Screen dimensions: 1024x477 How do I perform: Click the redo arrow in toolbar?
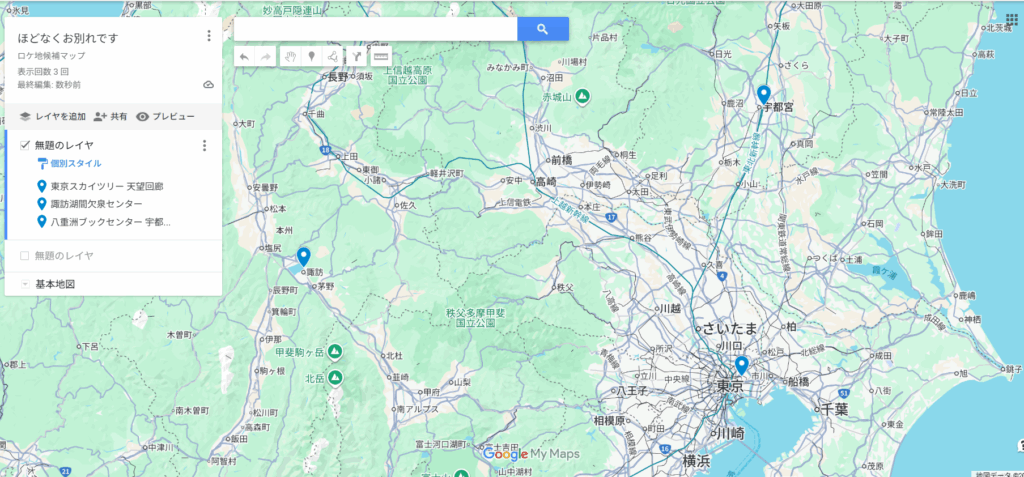click(267, 57)
